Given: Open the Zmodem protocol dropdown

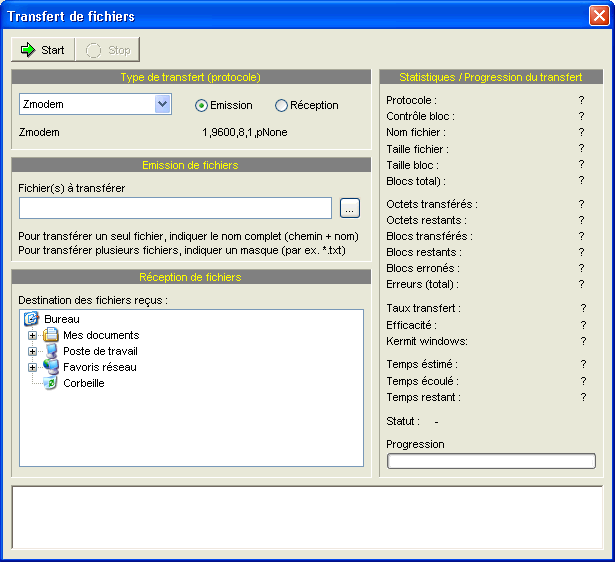Looking at the screenshot, I should click(x=162, y=105).
